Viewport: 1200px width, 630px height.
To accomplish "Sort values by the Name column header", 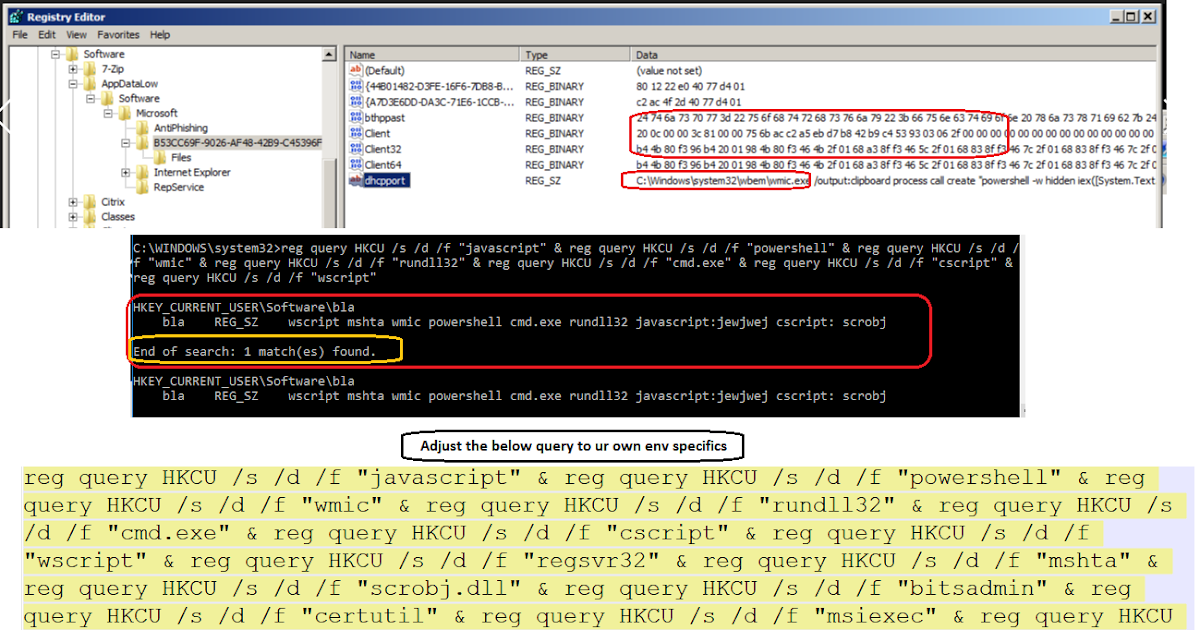I will (x=433, y=55).
